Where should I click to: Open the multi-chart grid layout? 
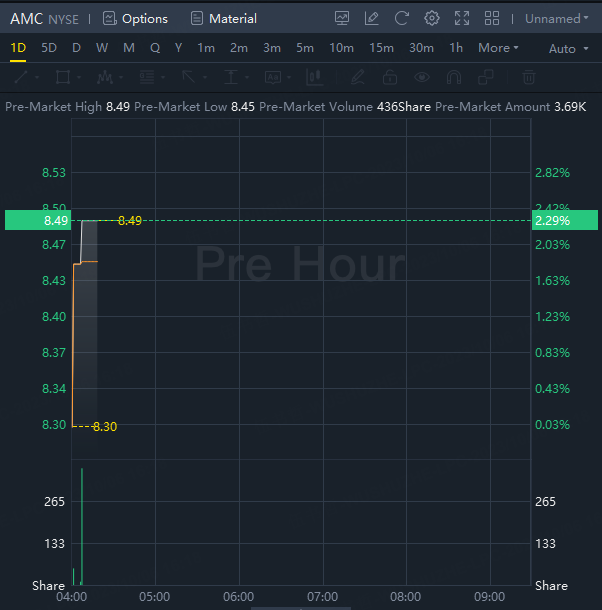(x=492, y=18)
